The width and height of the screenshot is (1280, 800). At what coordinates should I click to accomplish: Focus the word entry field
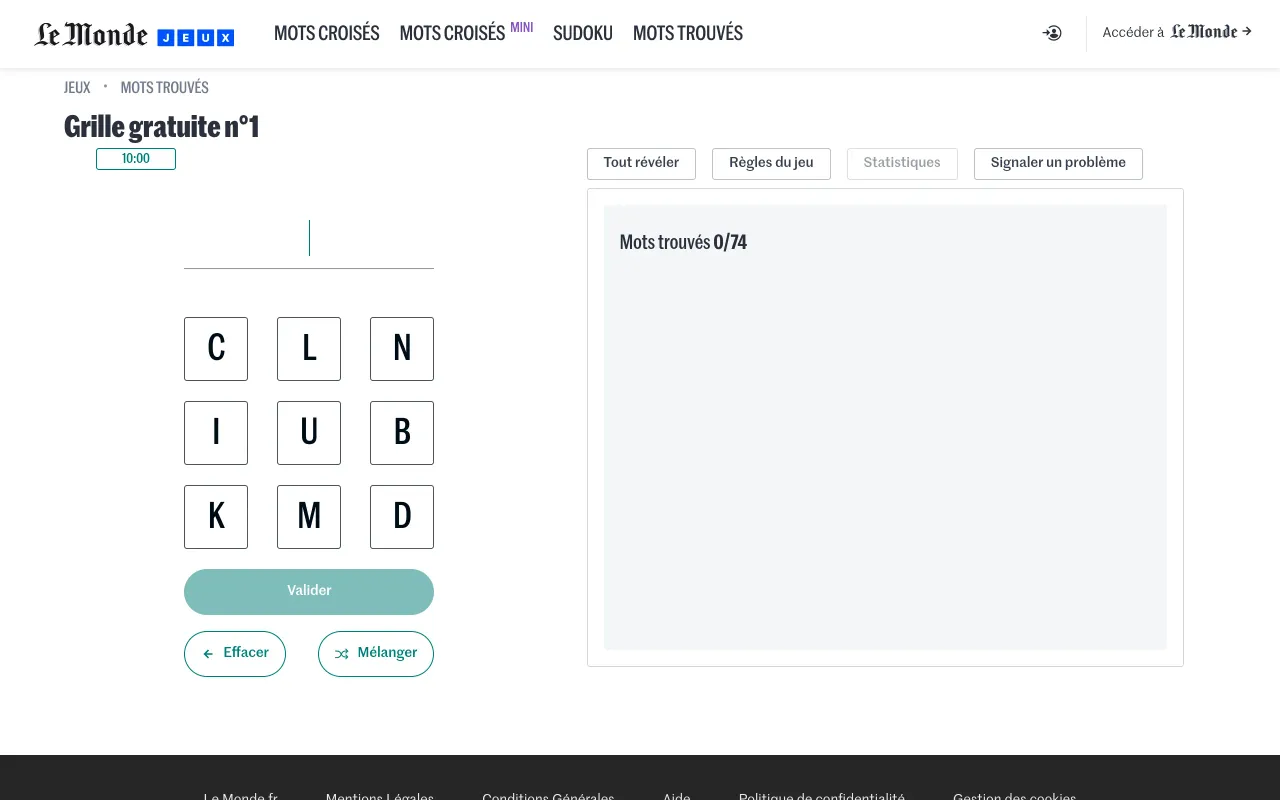(309, 239)
